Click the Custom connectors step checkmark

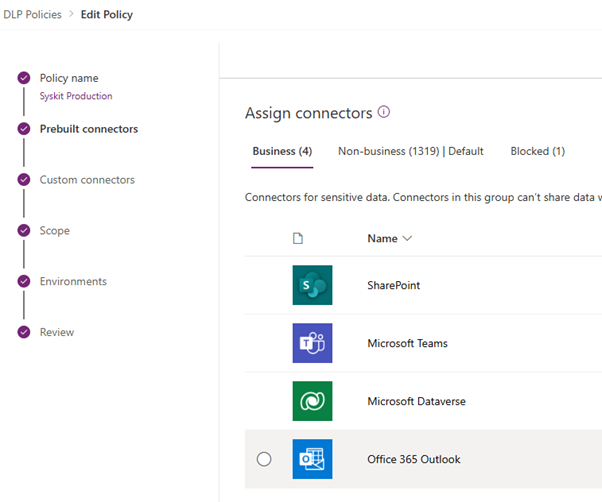[x=24, y=180]
